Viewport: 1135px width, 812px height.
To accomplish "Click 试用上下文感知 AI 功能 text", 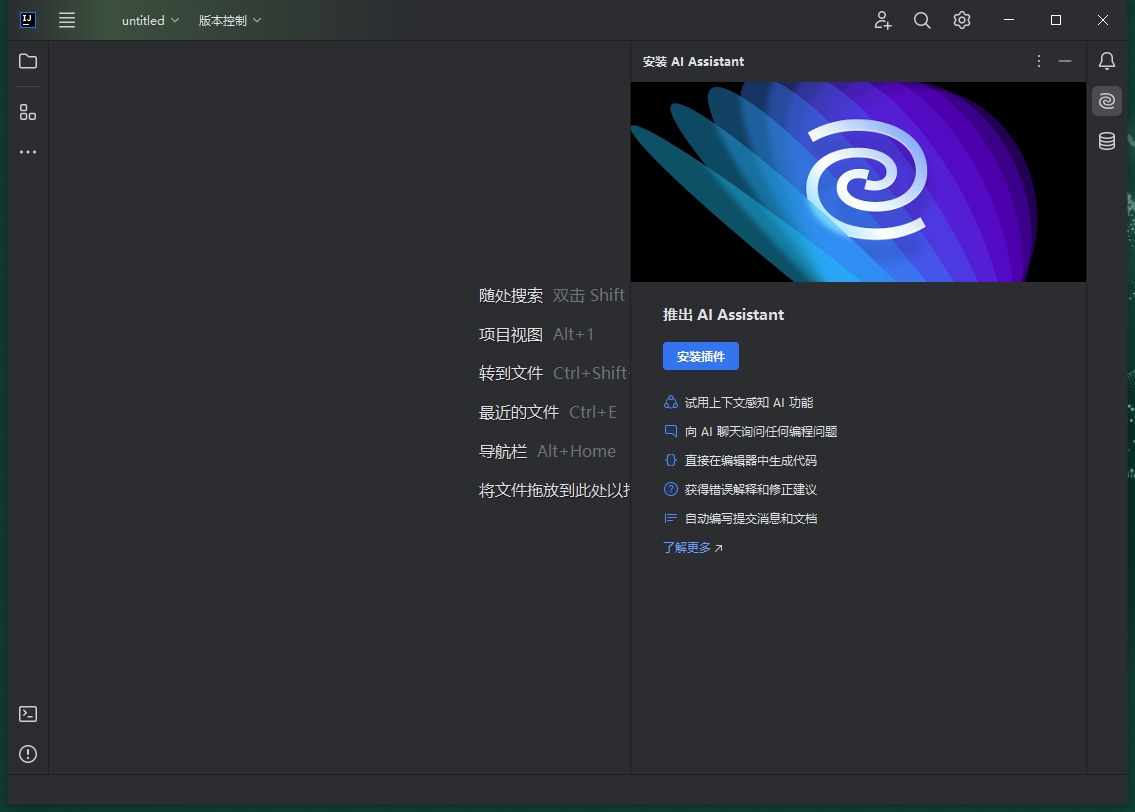I will click(x=749, y=402).
